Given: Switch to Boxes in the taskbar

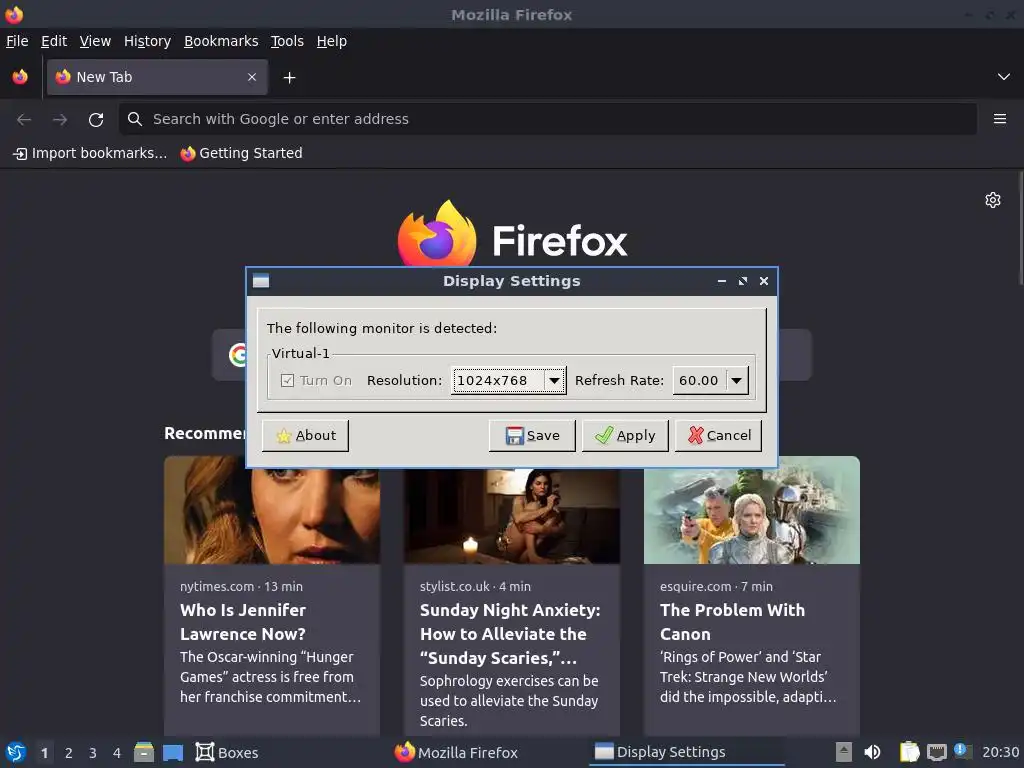Looking at the screenshot, I should (227, 753).
